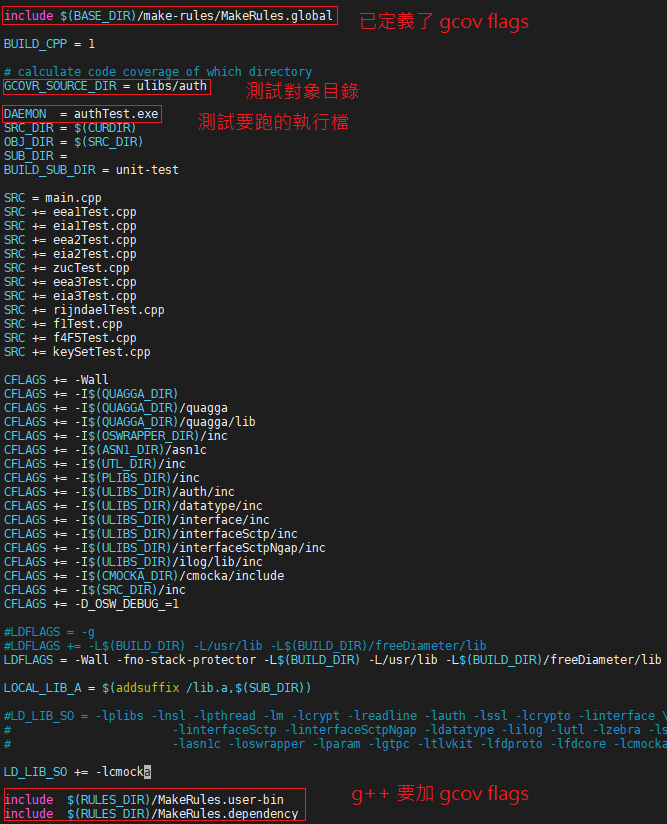The width and height of the screenshot is (667, 824).
Task: Click the SRC += keySetTest.cpp line
Action: [x=77, y=352]
